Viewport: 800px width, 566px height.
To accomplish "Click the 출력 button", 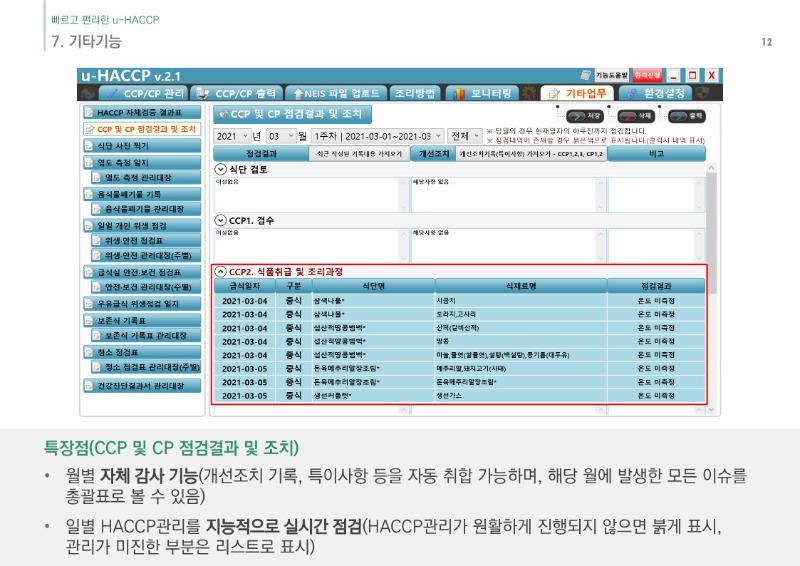I will pos(686,116).
